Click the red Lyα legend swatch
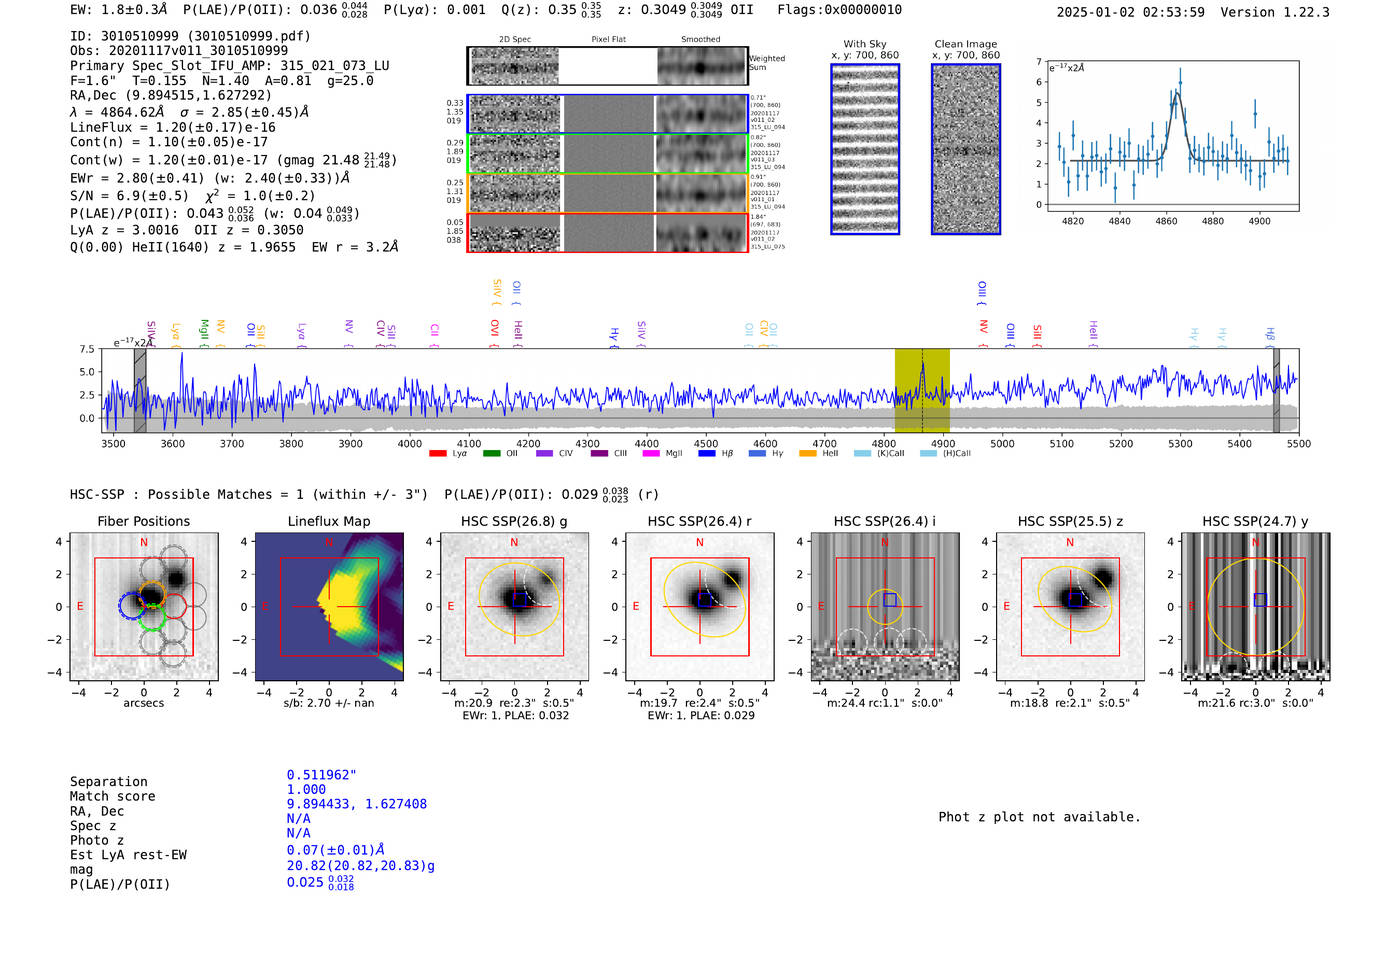The width and height of the screenshot is (1400, 953). click(x=437, y=454)
